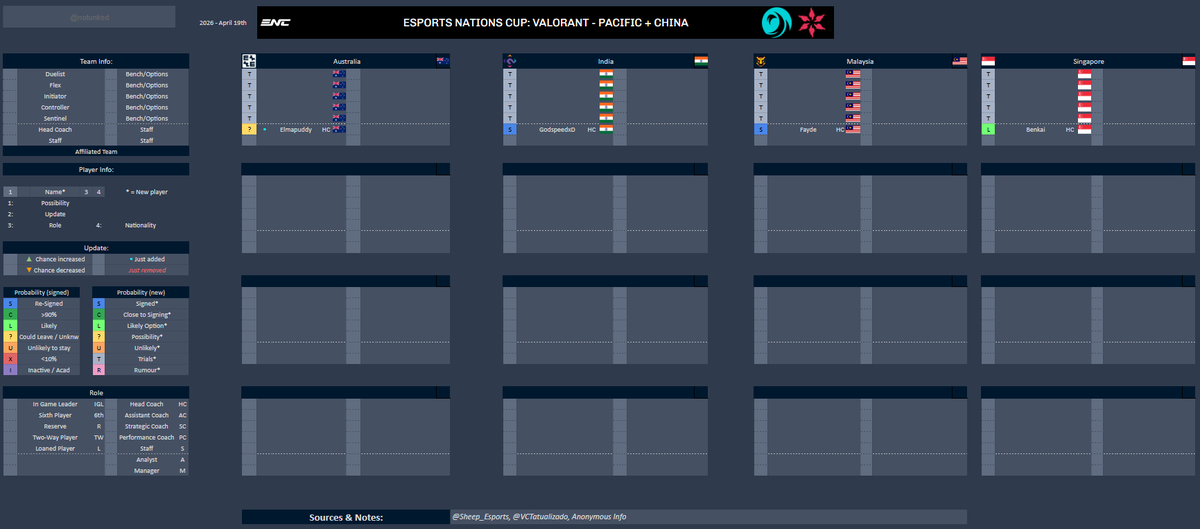Click yellow ? swatch beside Possibility*
The image size is (1200, 529).
pos(98,336)
